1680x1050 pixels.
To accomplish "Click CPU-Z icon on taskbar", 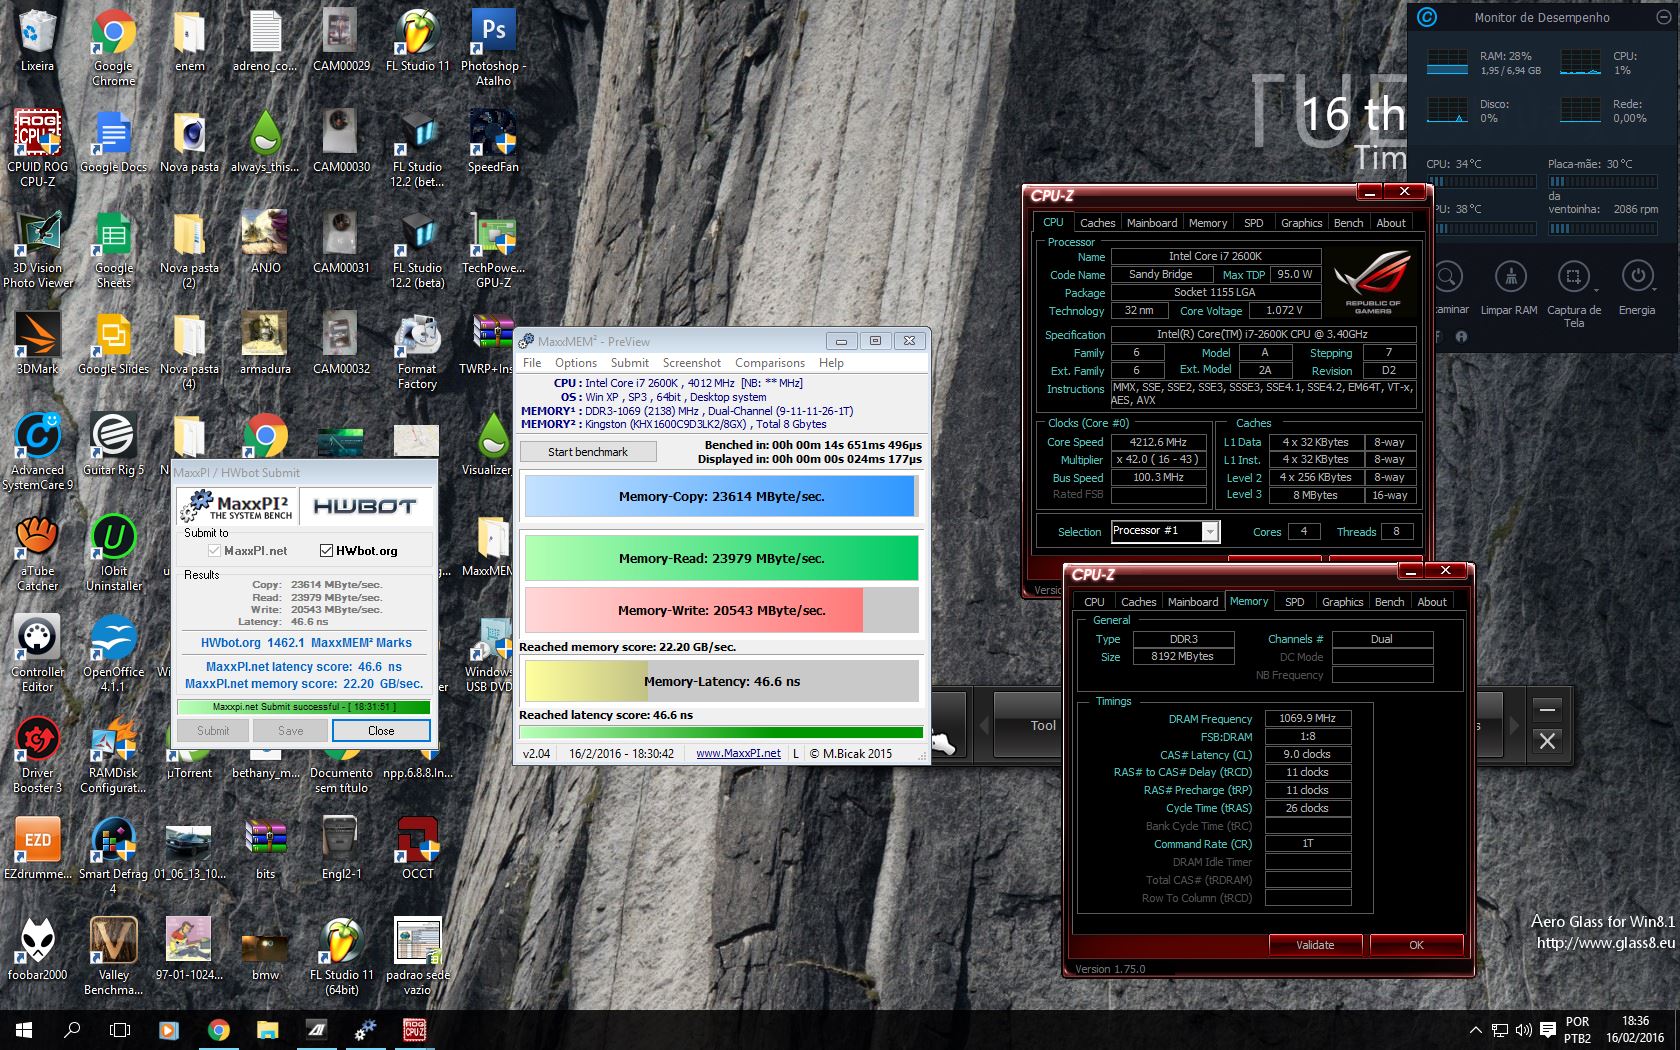I will (x=414, y=1029).
